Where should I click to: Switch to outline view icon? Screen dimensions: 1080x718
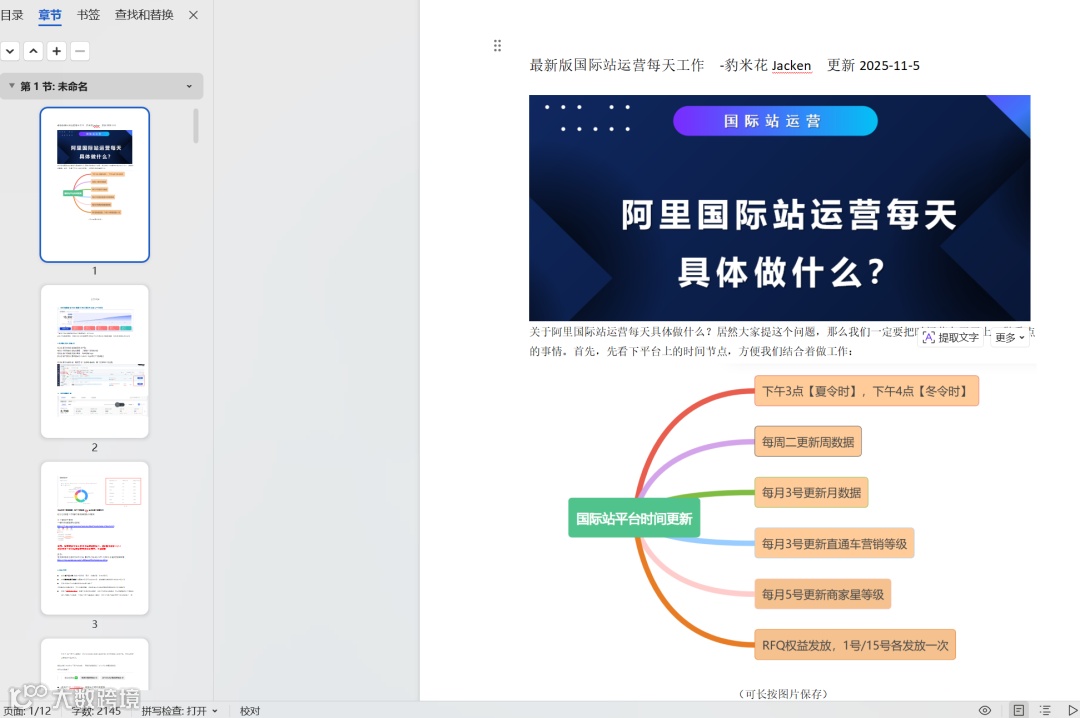pyautogui.click(x=1045, y=710)
